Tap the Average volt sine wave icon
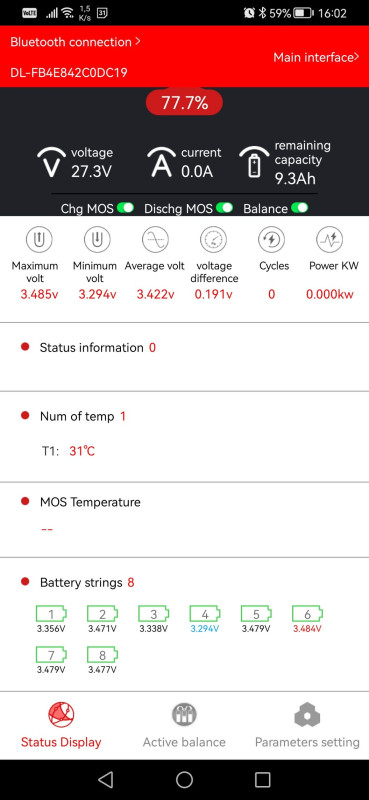Image resolution: width=369 pixels, height=800 pixels. click(155, 240)
